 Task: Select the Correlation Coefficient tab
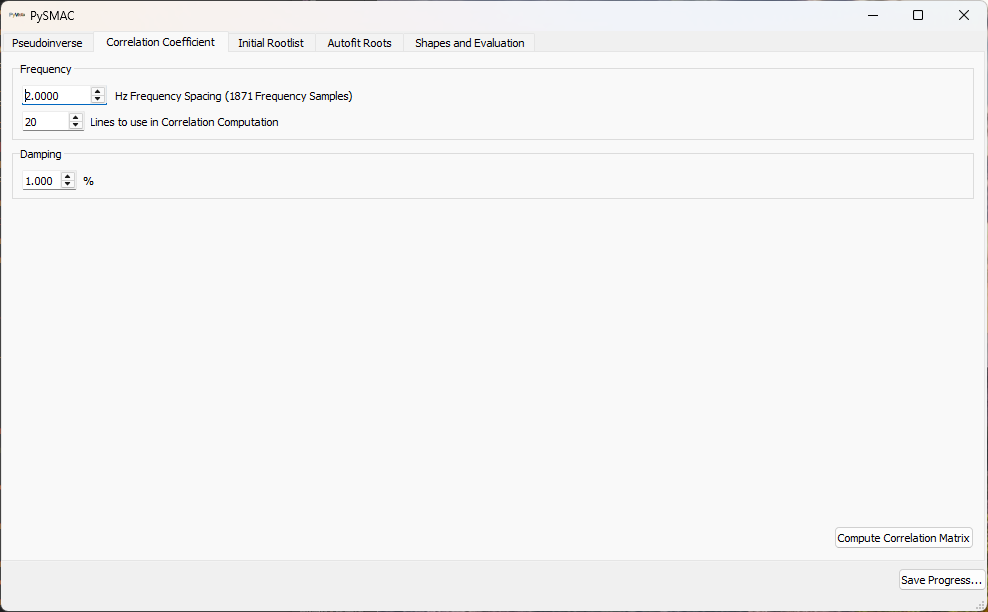click(160, 42)
